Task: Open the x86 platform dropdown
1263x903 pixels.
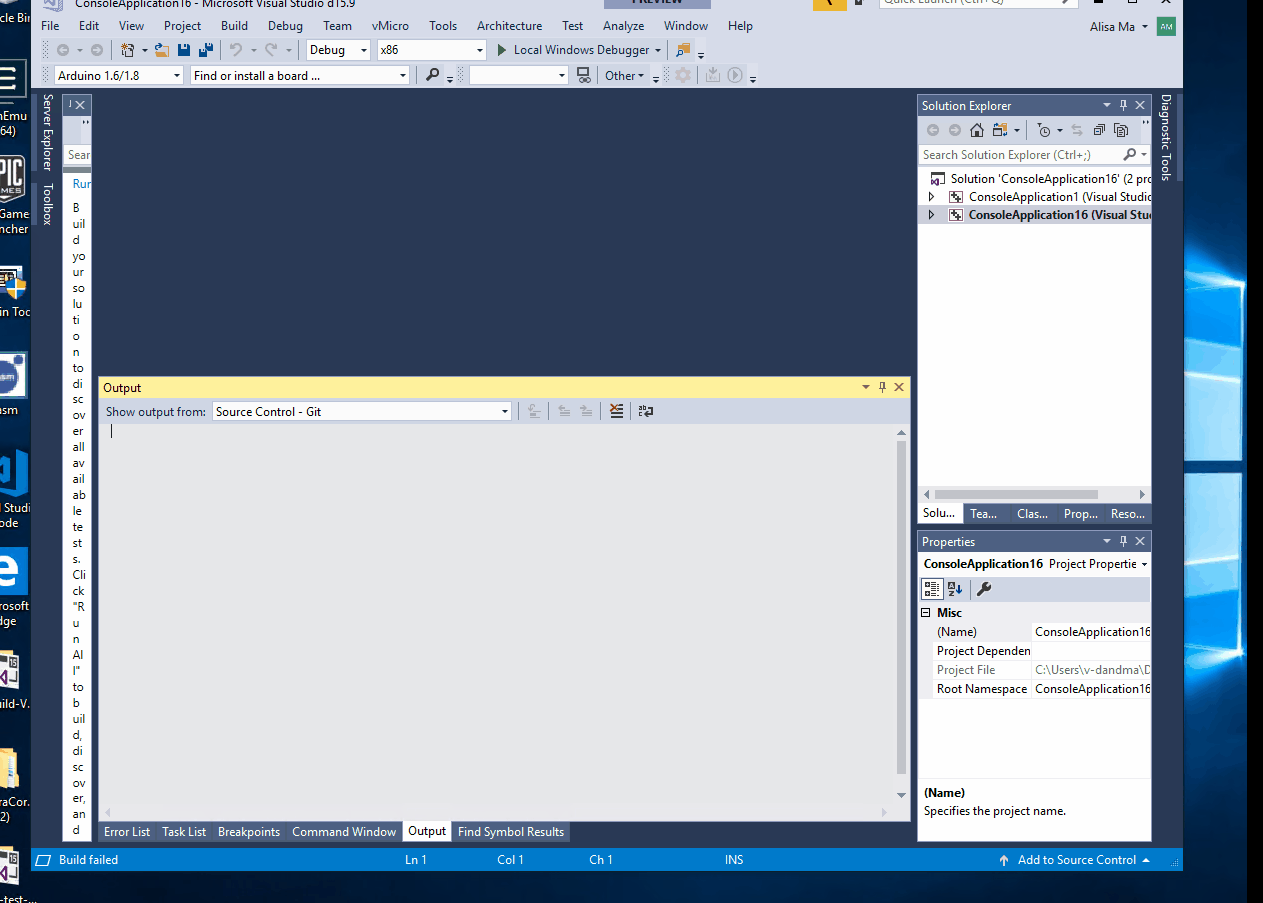Action: [x=431, y=50]
